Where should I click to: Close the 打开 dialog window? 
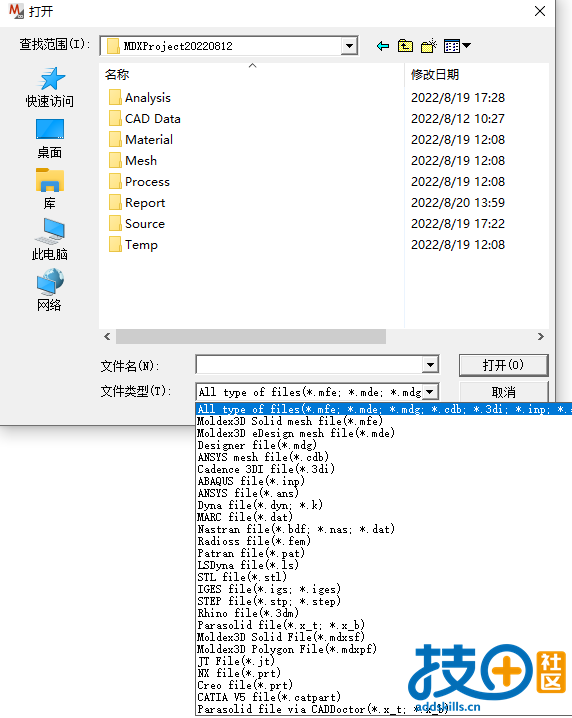pyautogui.click(x=540, y=11)
